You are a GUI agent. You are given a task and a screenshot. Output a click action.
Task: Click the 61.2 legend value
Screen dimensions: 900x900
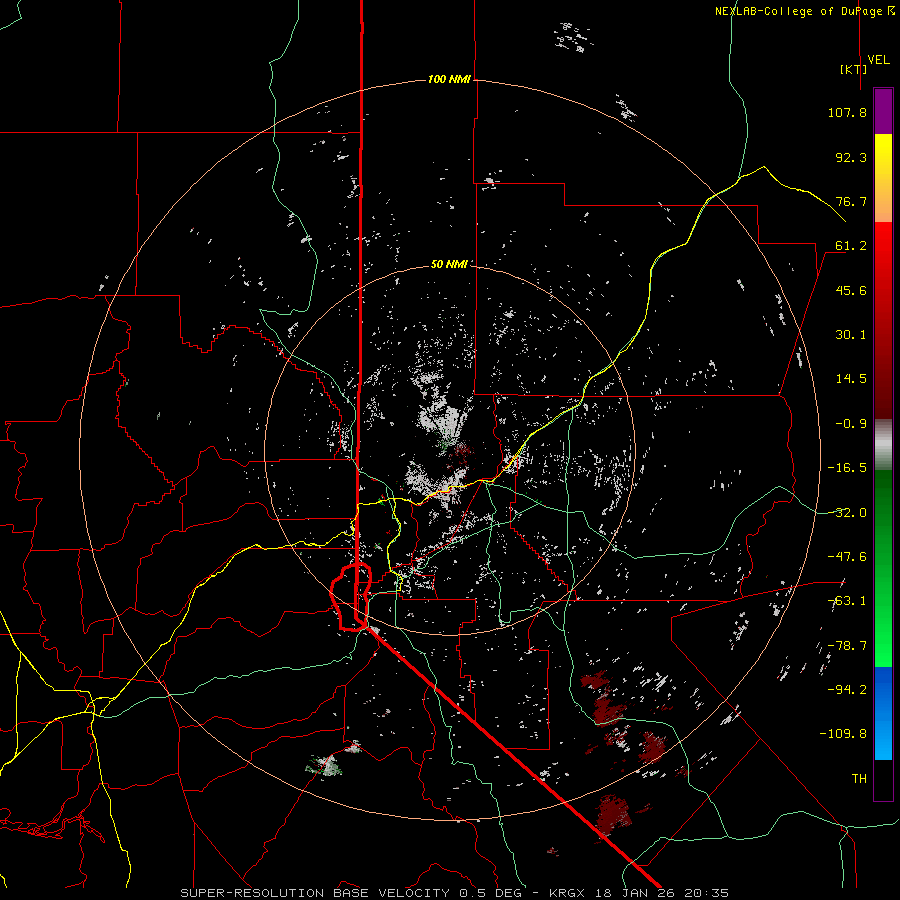[851, 246]
